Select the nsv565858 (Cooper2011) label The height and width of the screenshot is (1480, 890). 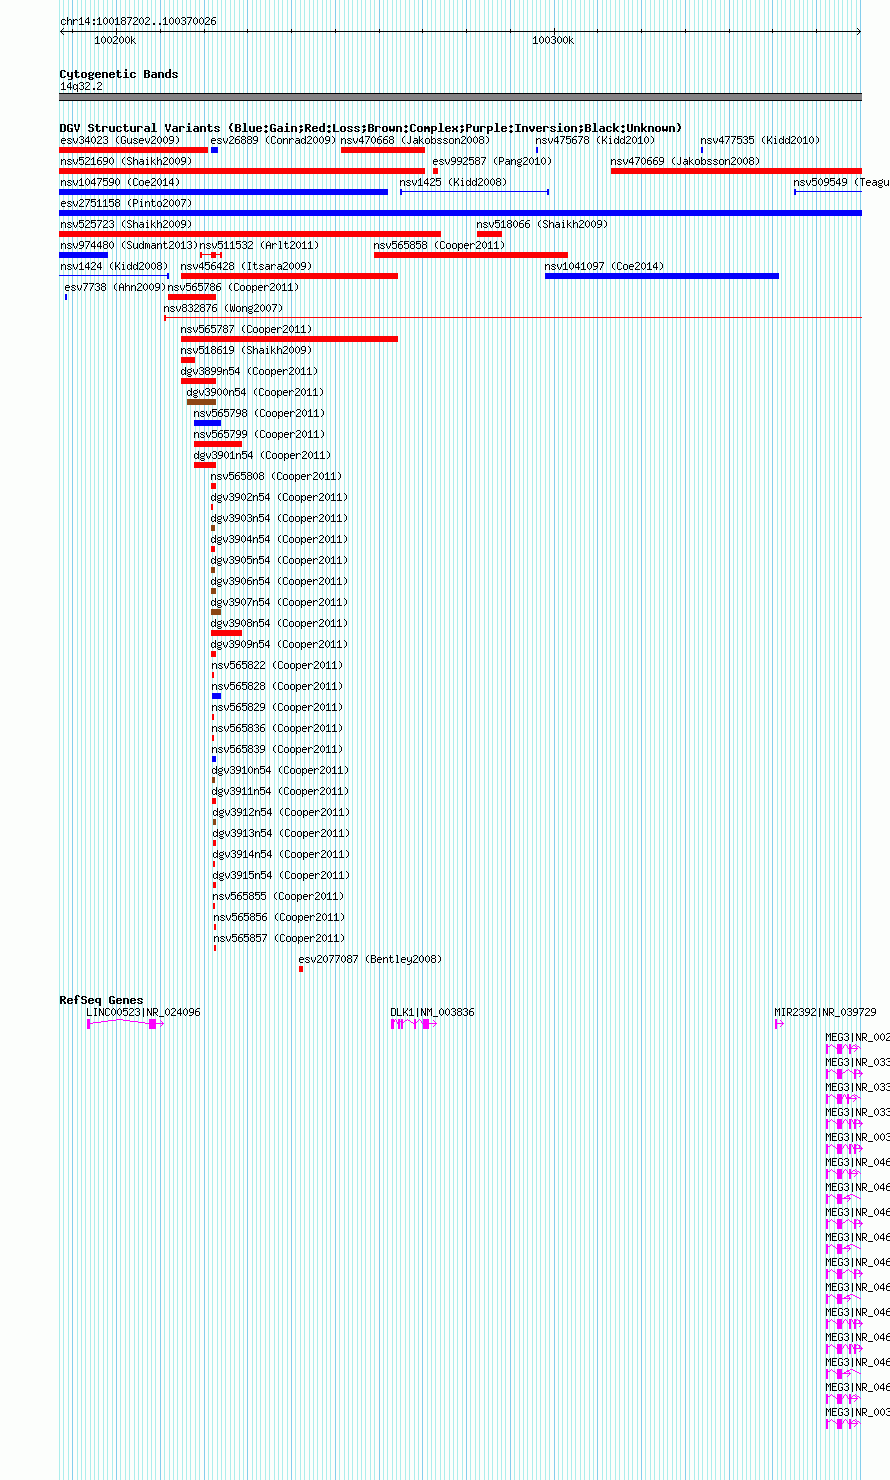coord(439,245)
